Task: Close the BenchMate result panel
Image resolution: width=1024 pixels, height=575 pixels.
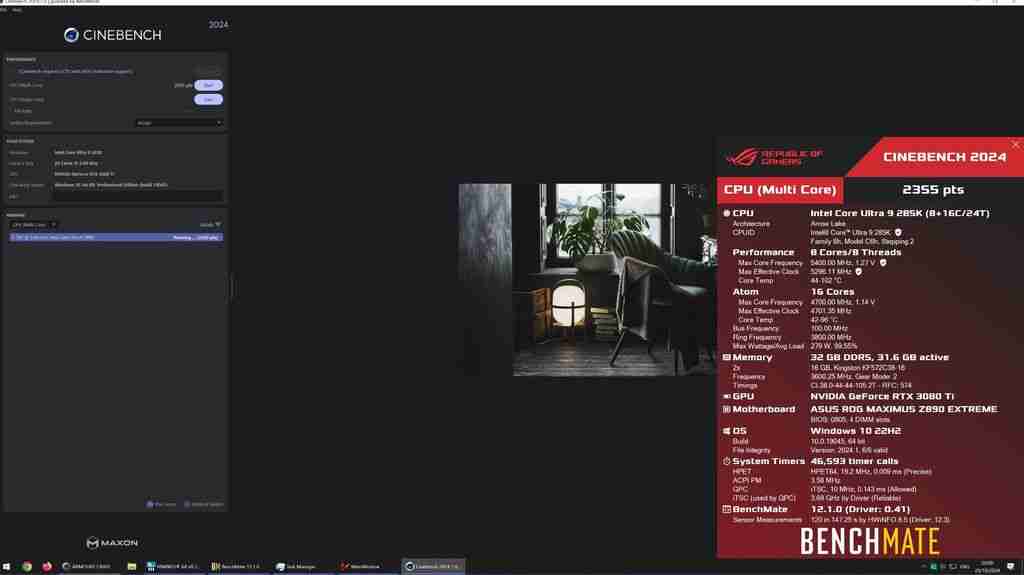Action: pyautogui.click(x=1016, y=144)
